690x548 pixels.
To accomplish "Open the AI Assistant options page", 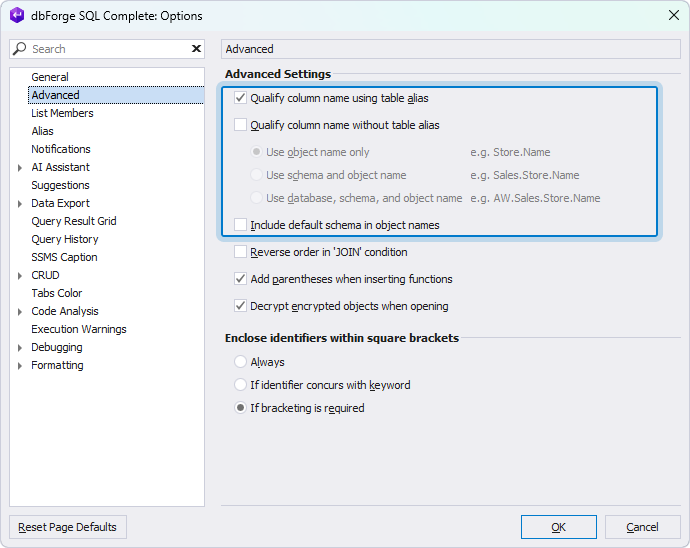I will coord(60,167).
